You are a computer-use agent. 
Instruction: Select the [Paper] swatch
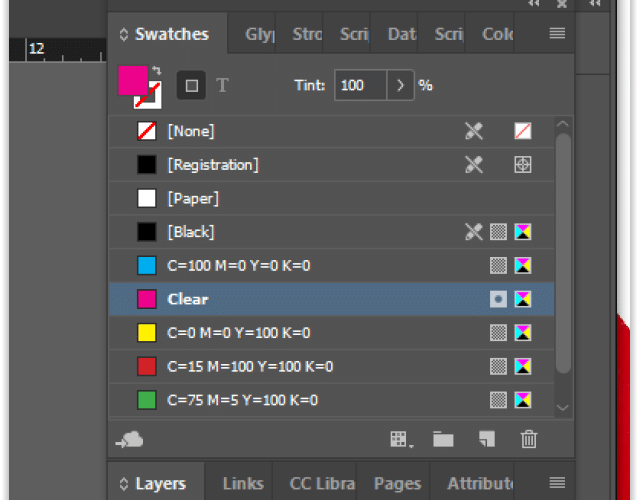(332, 199)
